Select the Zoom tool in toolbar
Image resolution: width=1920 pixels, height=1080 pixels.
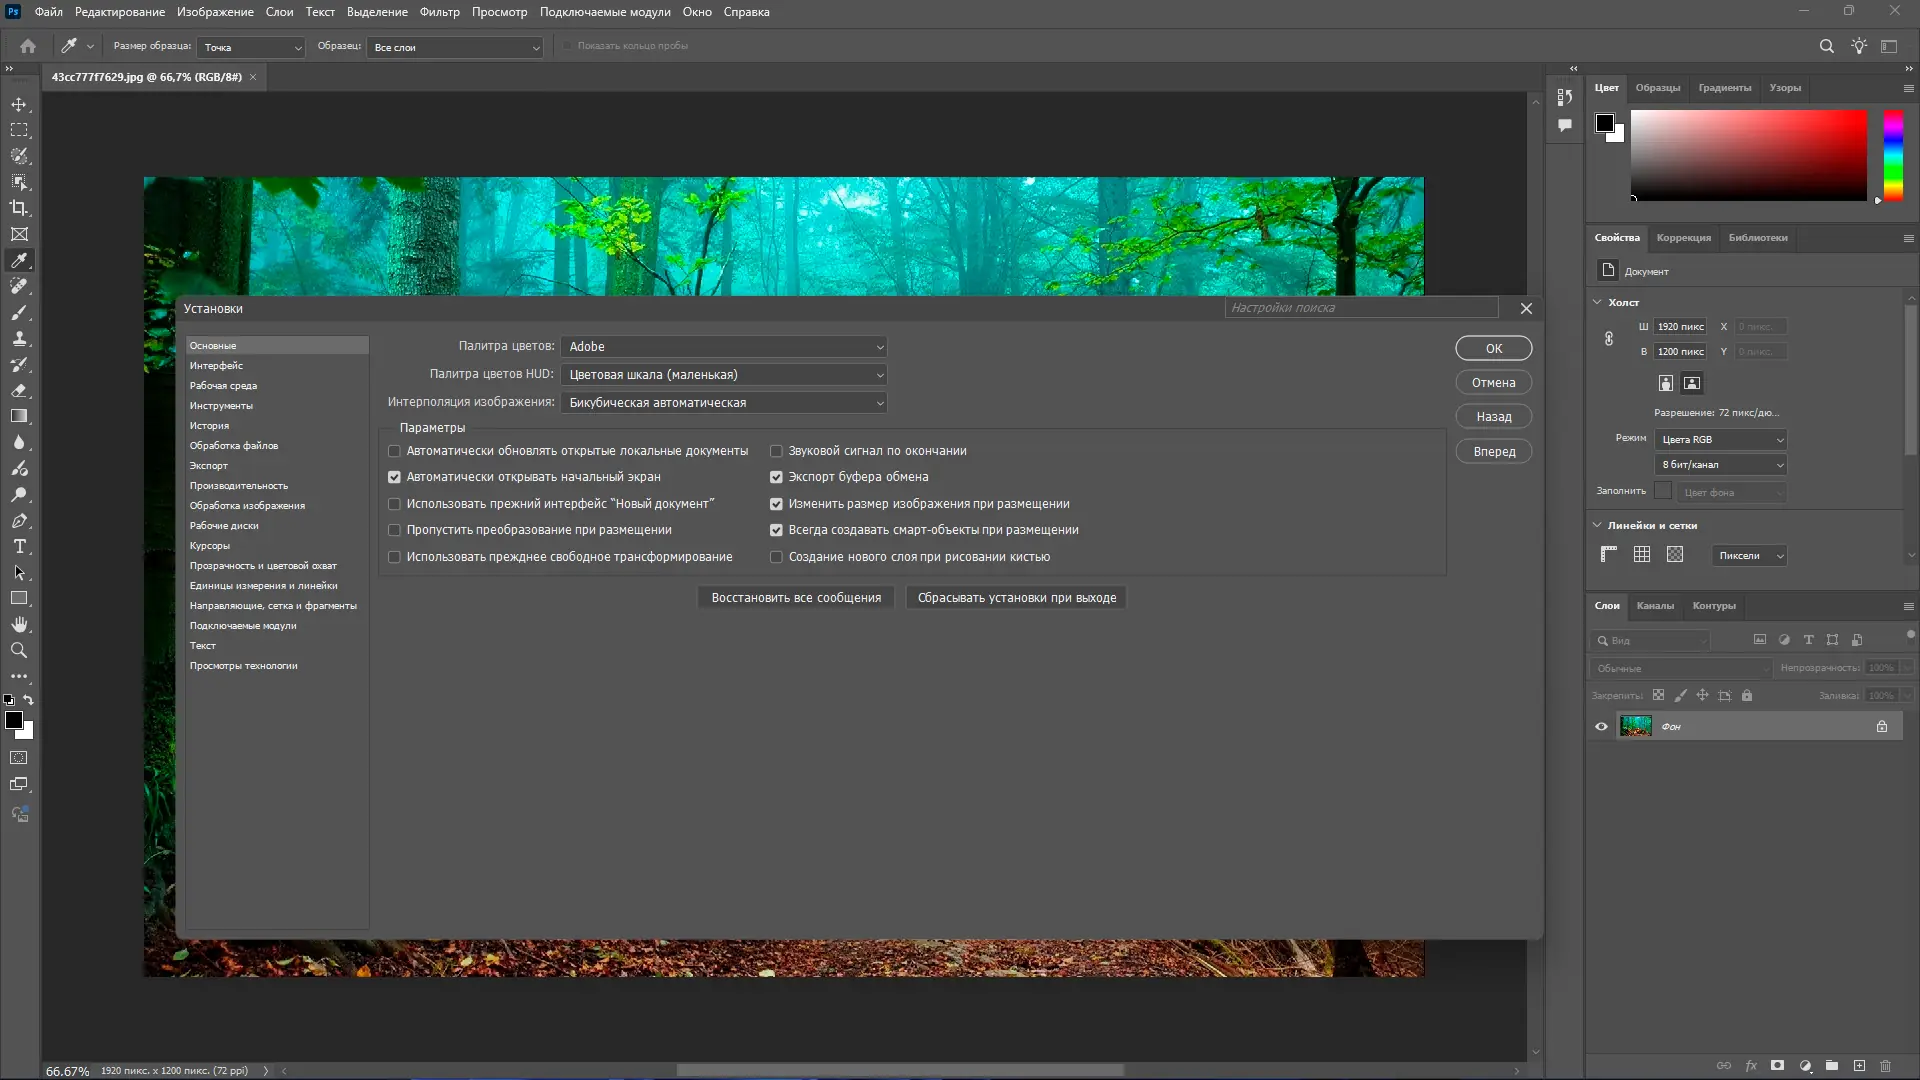(19, 650)
